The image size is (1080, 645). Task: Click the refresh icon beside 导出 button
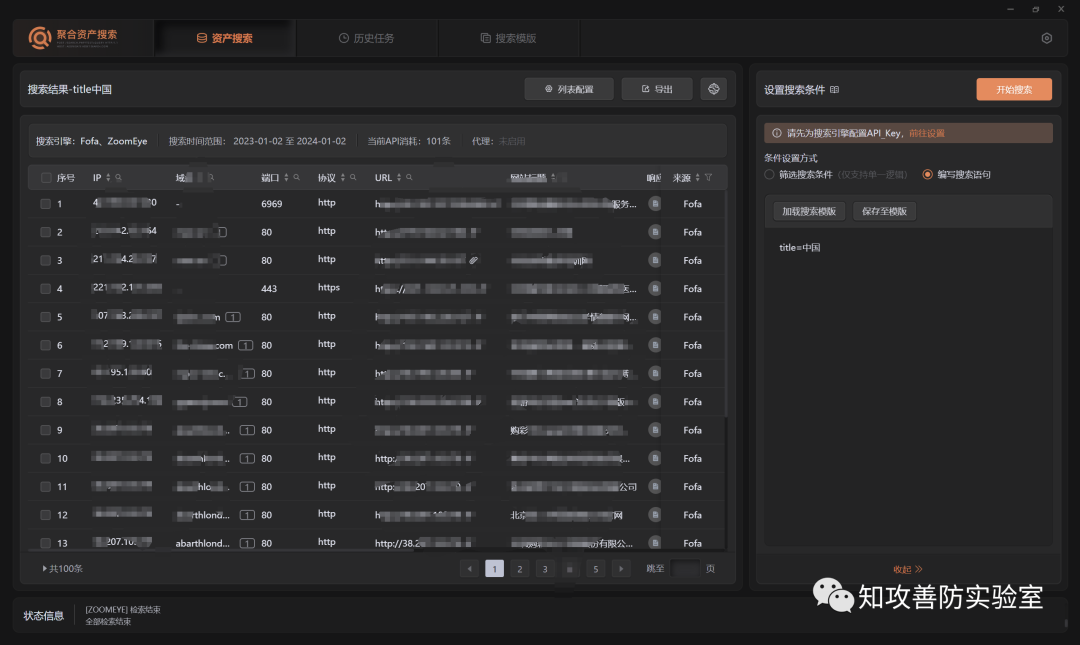(714, 89)
